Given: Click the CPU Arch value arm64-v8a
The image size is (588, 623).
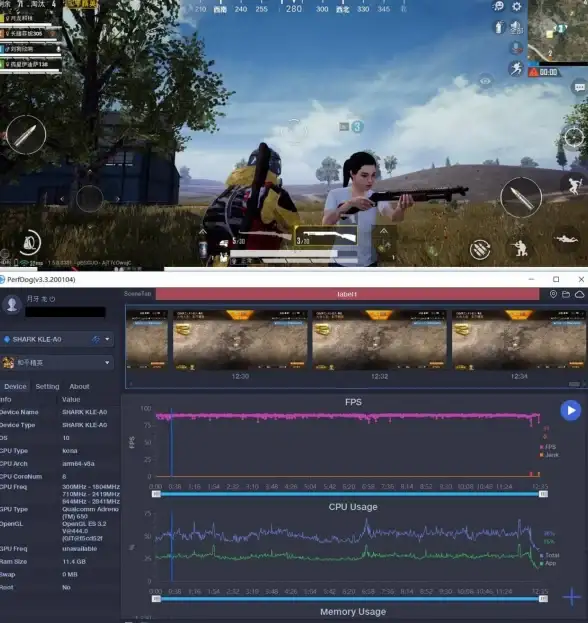Looking at the screenshot, I should tap(78, 464).
